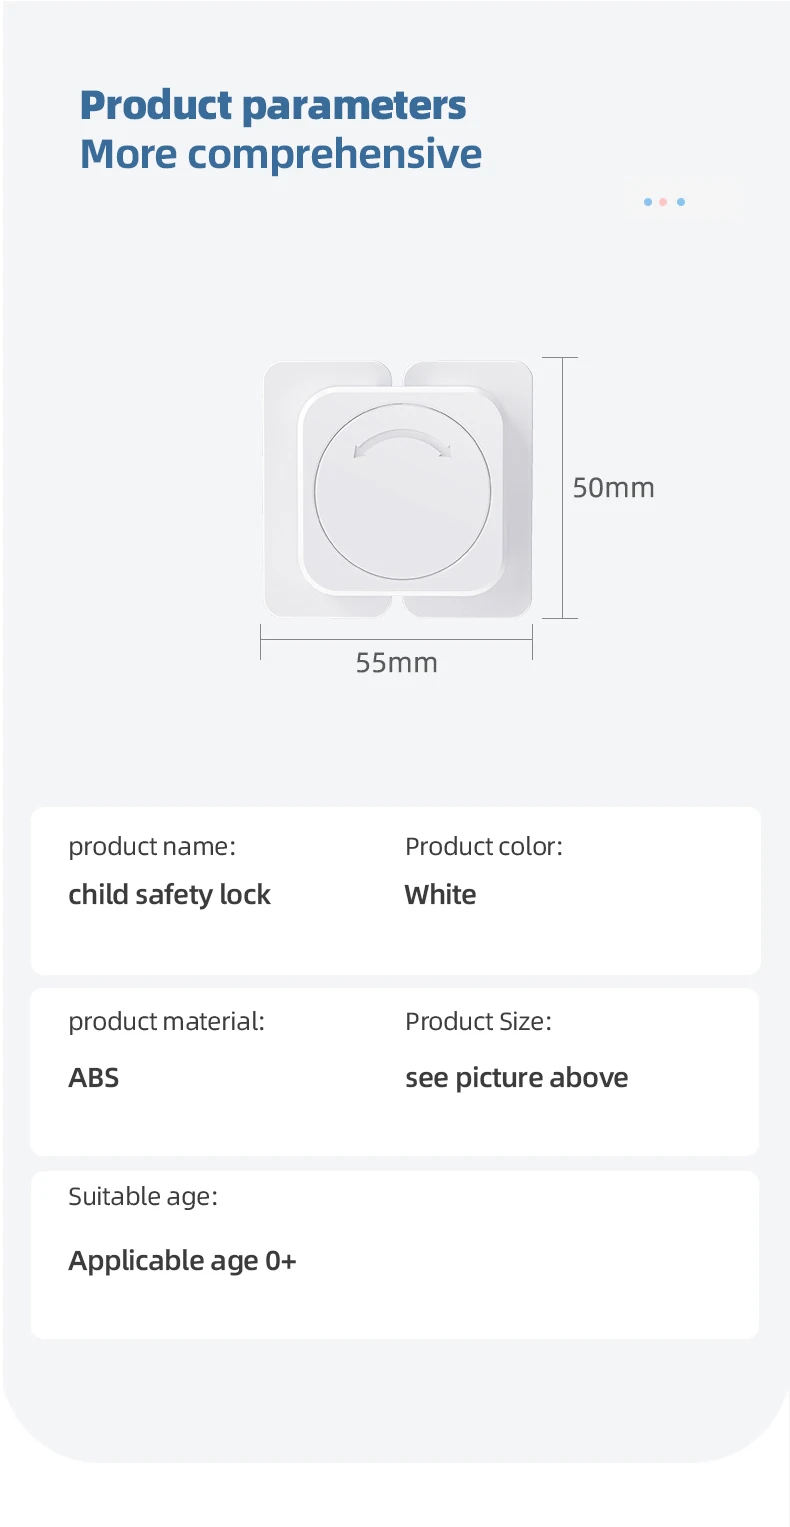Image resolution: width=790 pixels, height=1527 pixels.
Task: Click the round white lock knob center
Action: [x=402, y=500]
